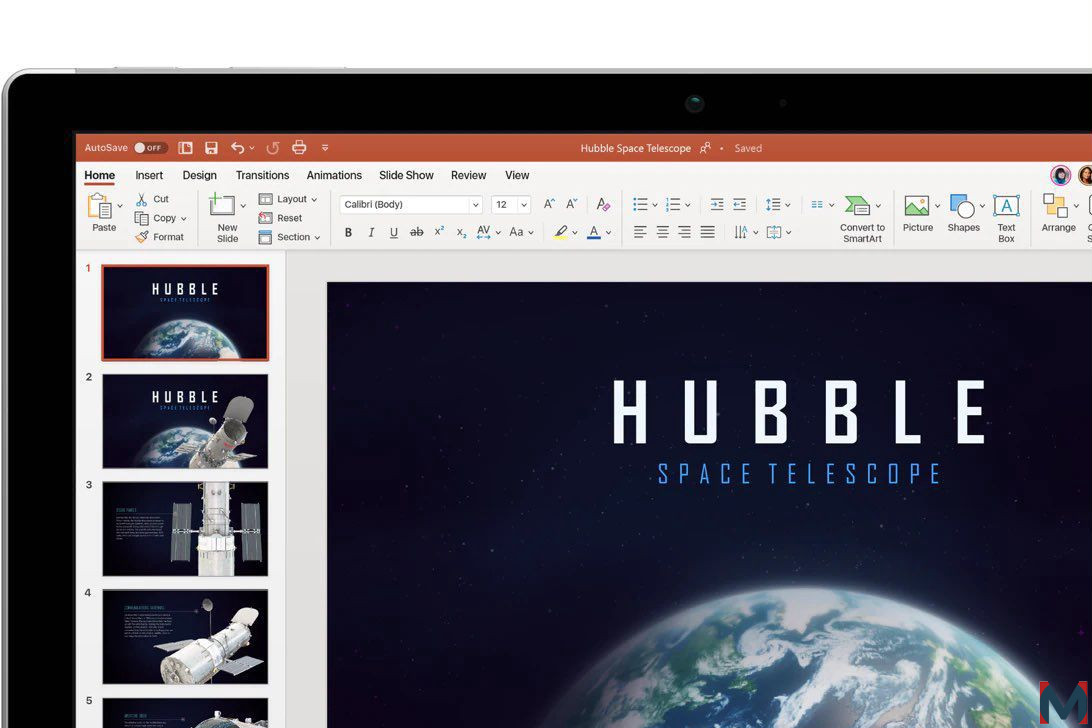Screen dimensions: 1092x728
Task: Open the View tab
Action: pyautogui.click(x=517, y=176)
